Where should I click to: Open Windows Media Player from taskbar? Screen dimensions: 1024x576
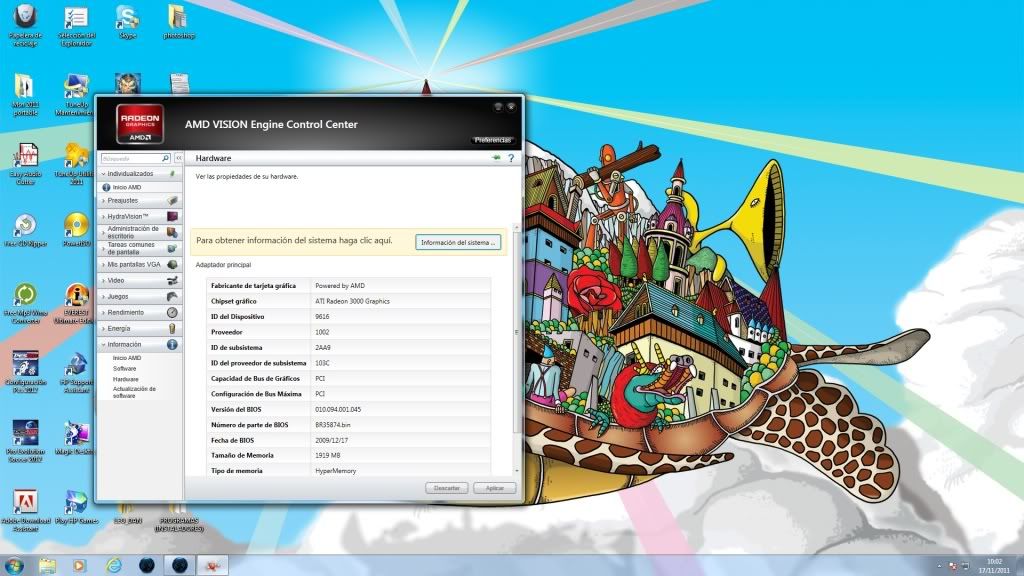79,565
